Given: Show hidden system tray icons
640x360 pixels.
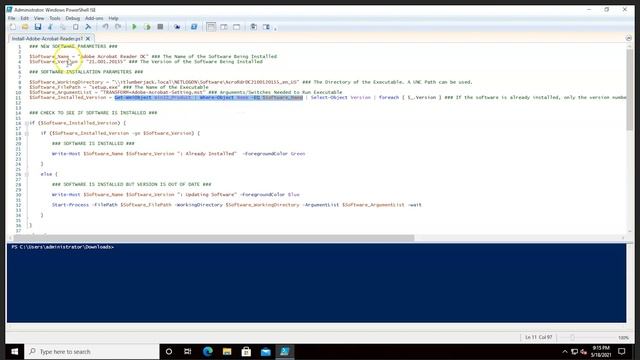Looking at the screenshot, I should tap(565, 351).
